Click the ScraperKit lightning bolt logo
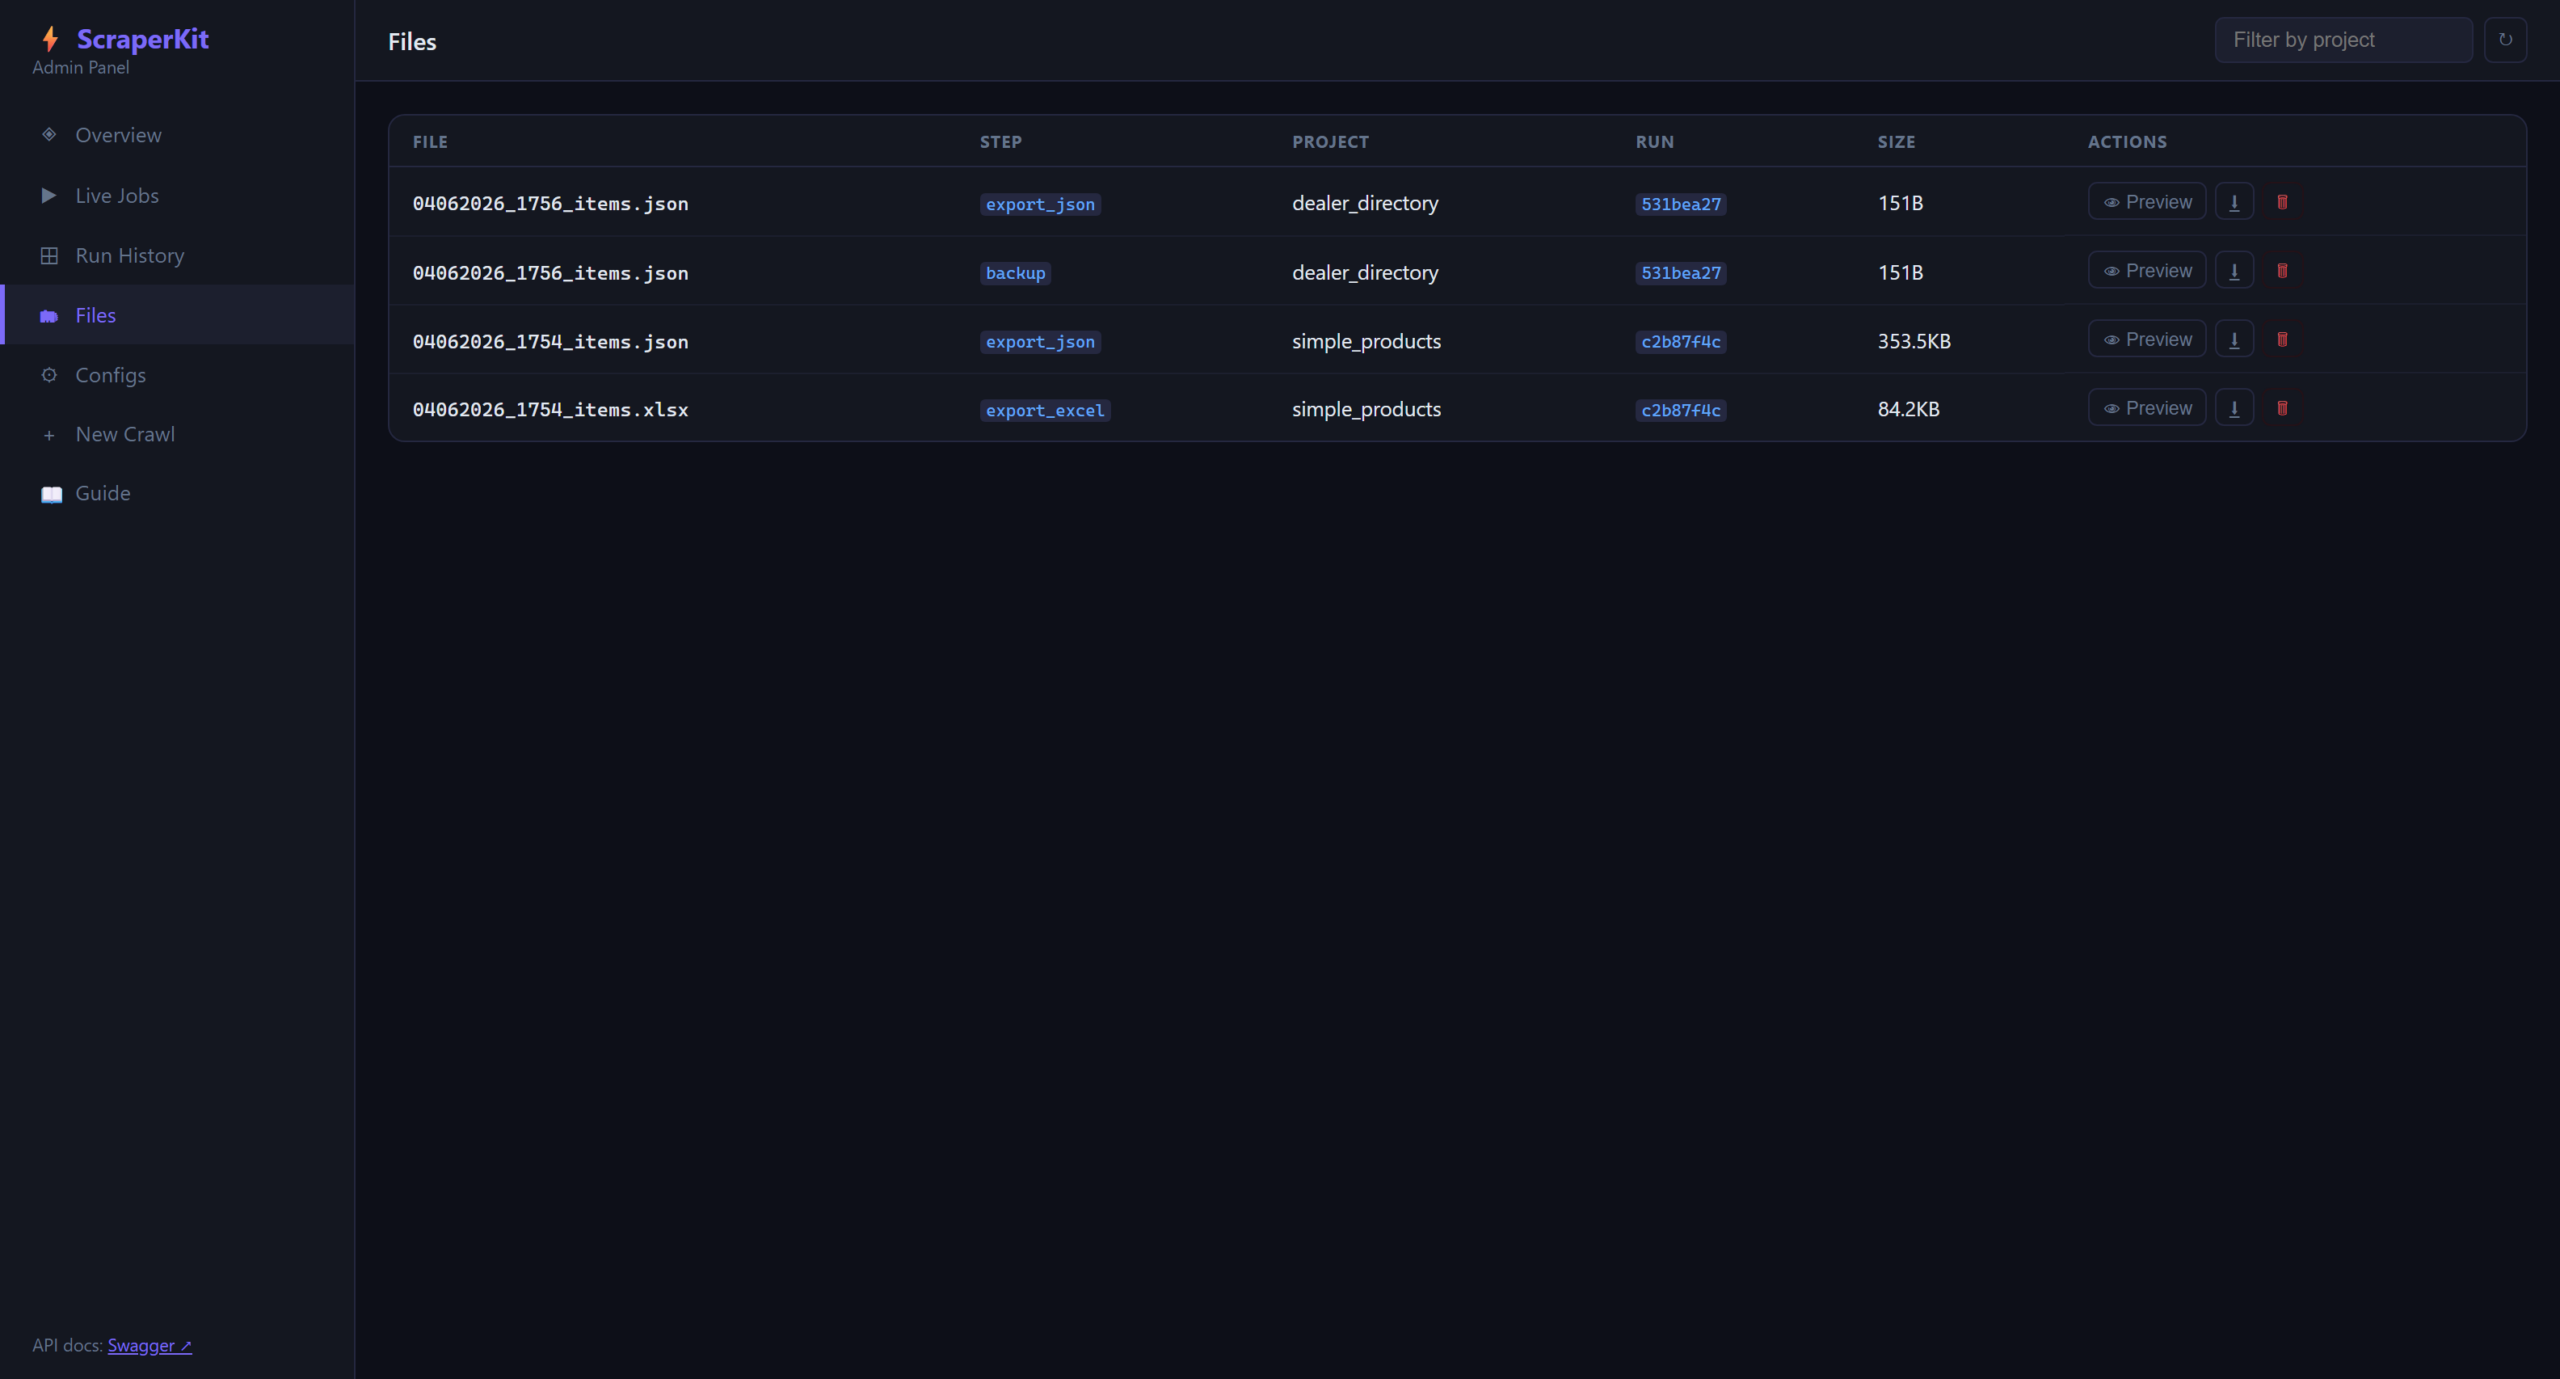This screenshot has height=1379, width=2560. [x=50, y=39]
